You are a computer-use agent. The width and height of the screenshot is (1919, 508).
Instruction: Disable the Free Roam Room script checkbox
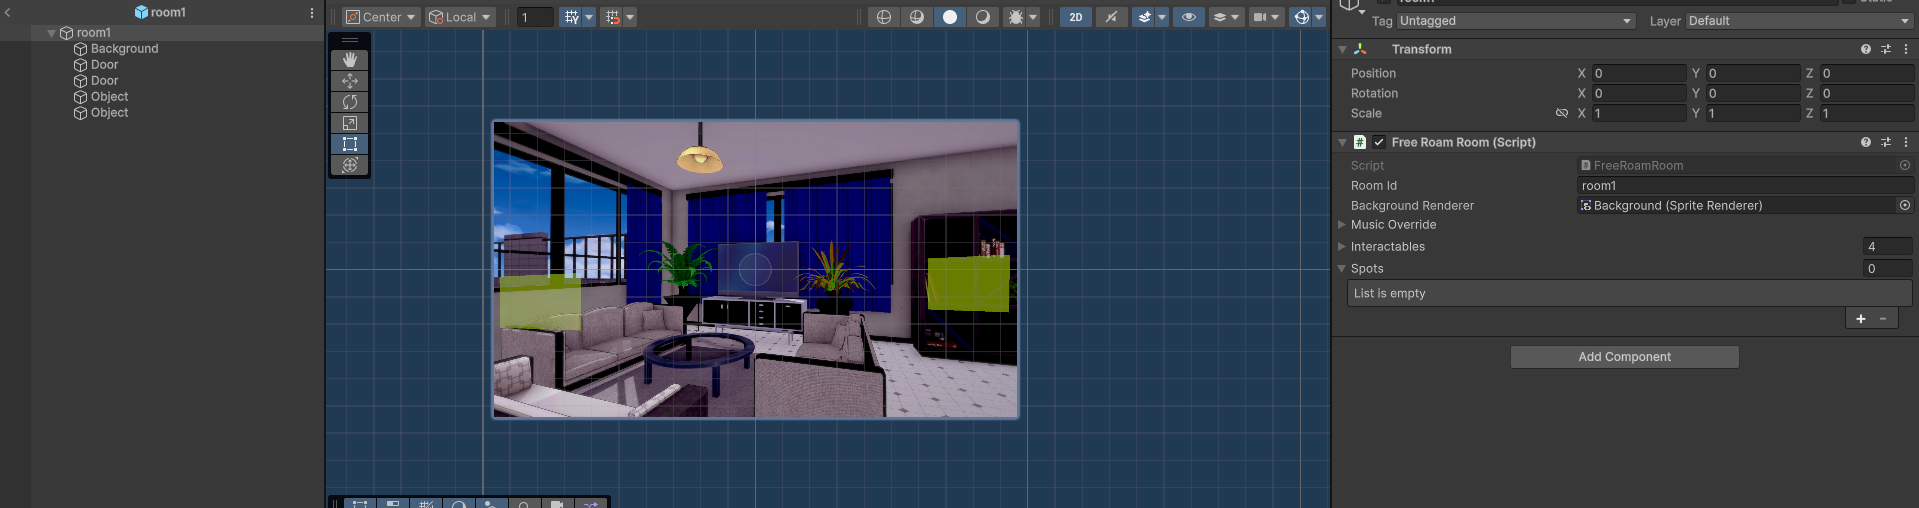[x=1379, y=142]
